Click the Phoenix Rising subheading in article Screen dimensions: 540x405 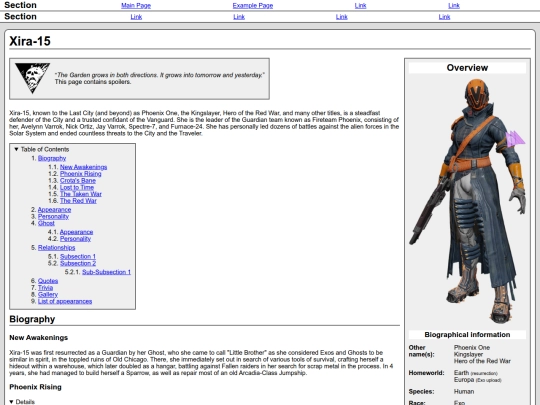35,387
